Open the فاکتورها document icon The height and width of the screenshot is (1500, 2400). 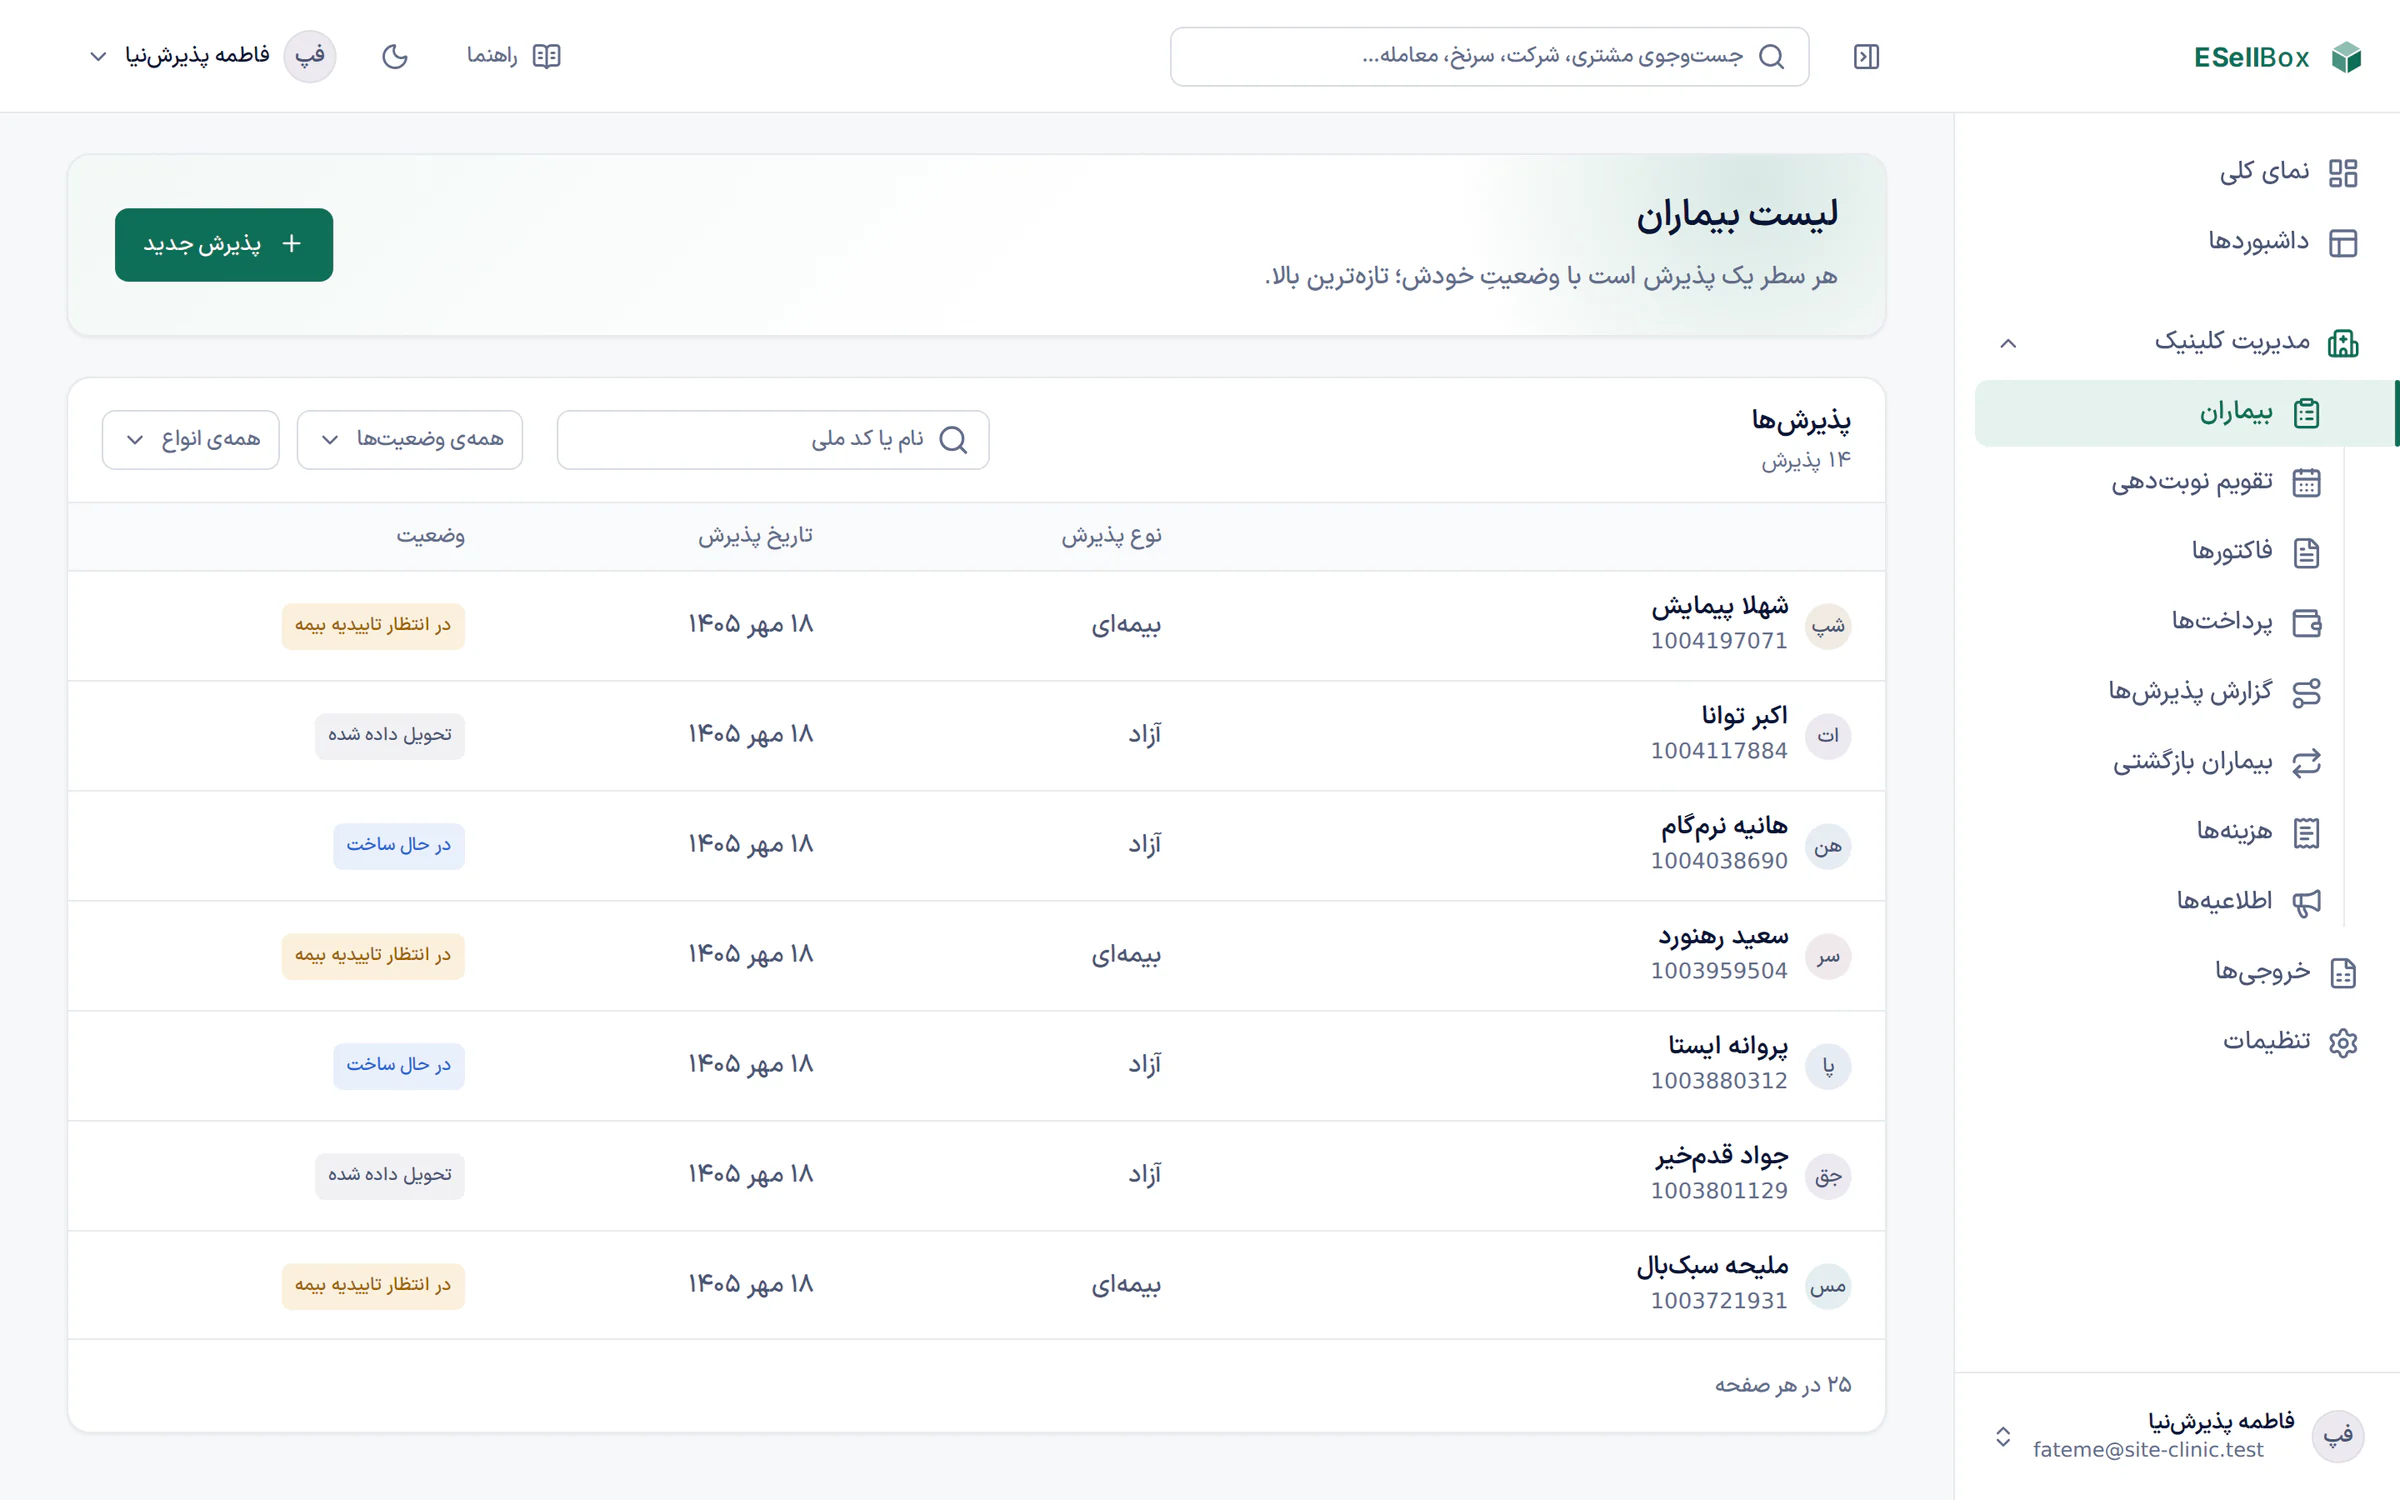click(x=2306, y=553)
